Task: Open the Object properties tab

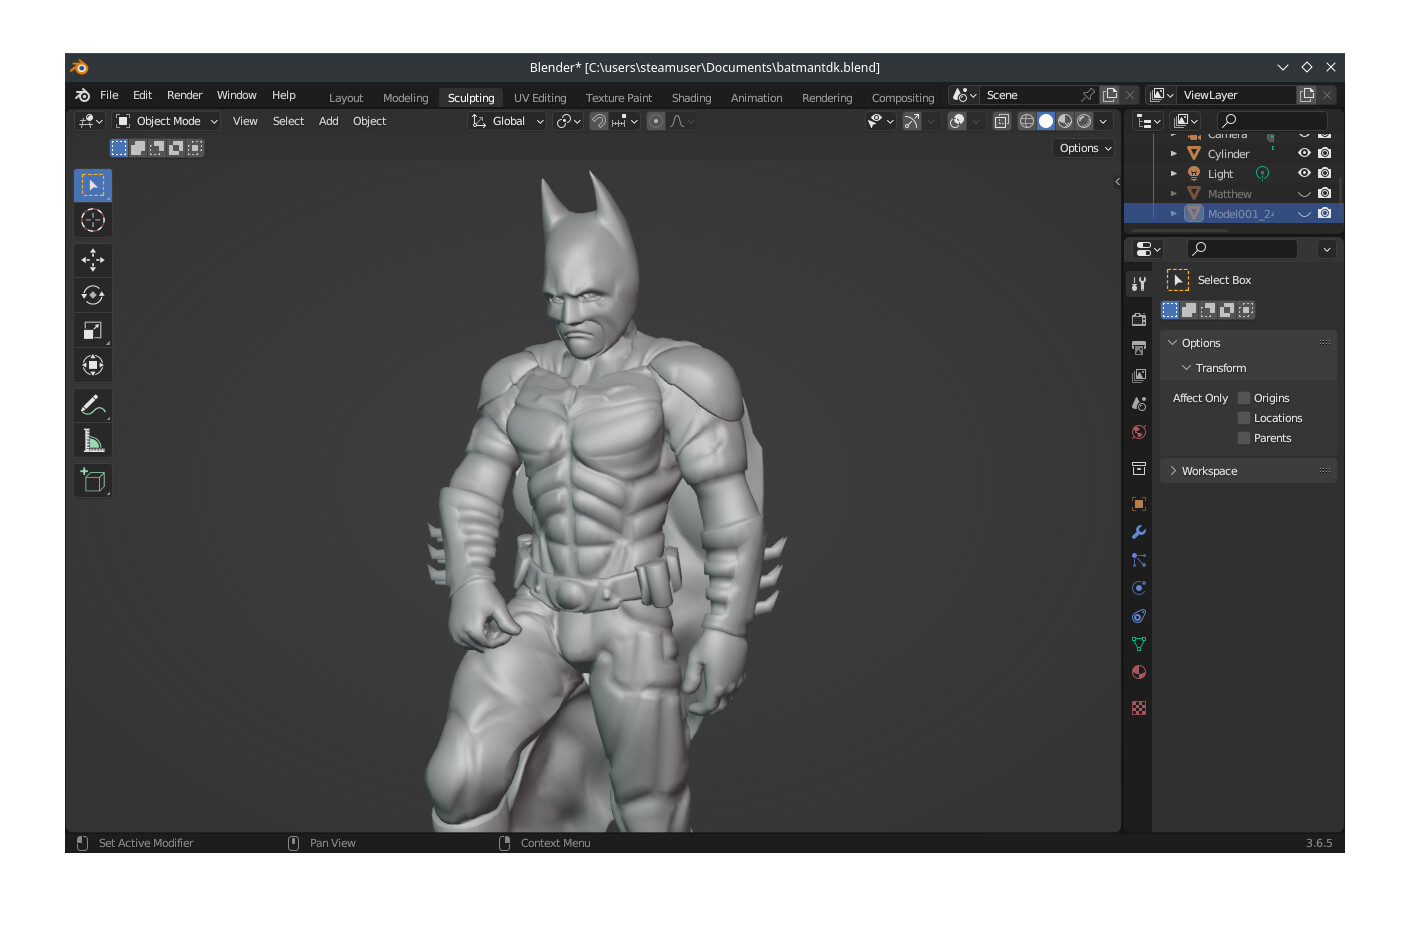Action: click(x=1138, y=504)
